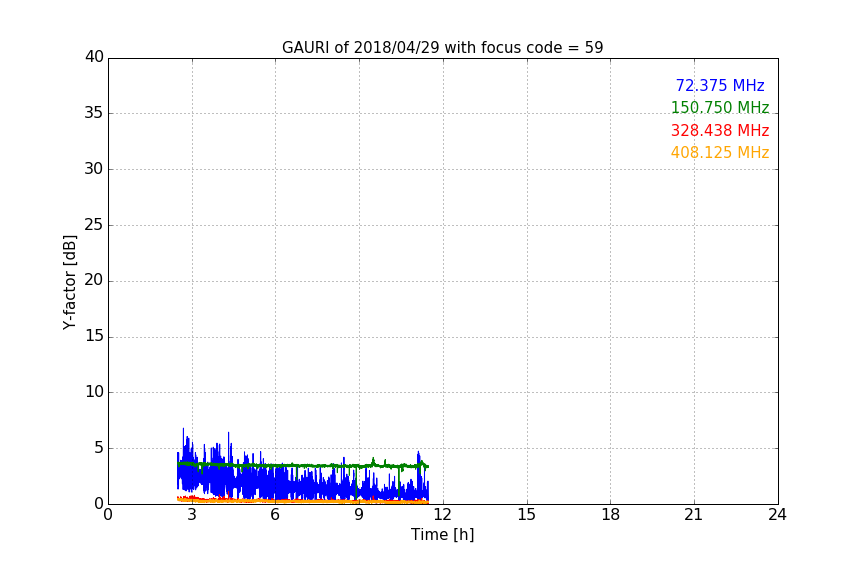
Task: Click the plot title 'GAURI of 2018/04/29 with focus code = 59'
Action: (442, 47)
